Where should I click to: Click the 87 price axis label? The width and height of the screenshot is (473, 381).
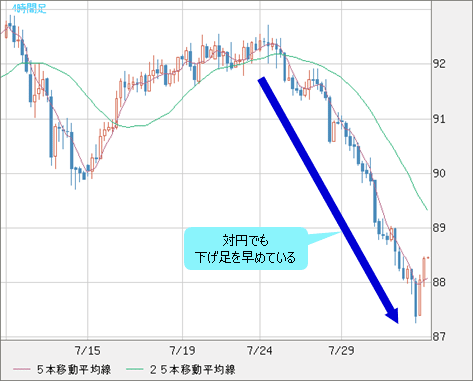pyautogui.click(x=439, y=337)
